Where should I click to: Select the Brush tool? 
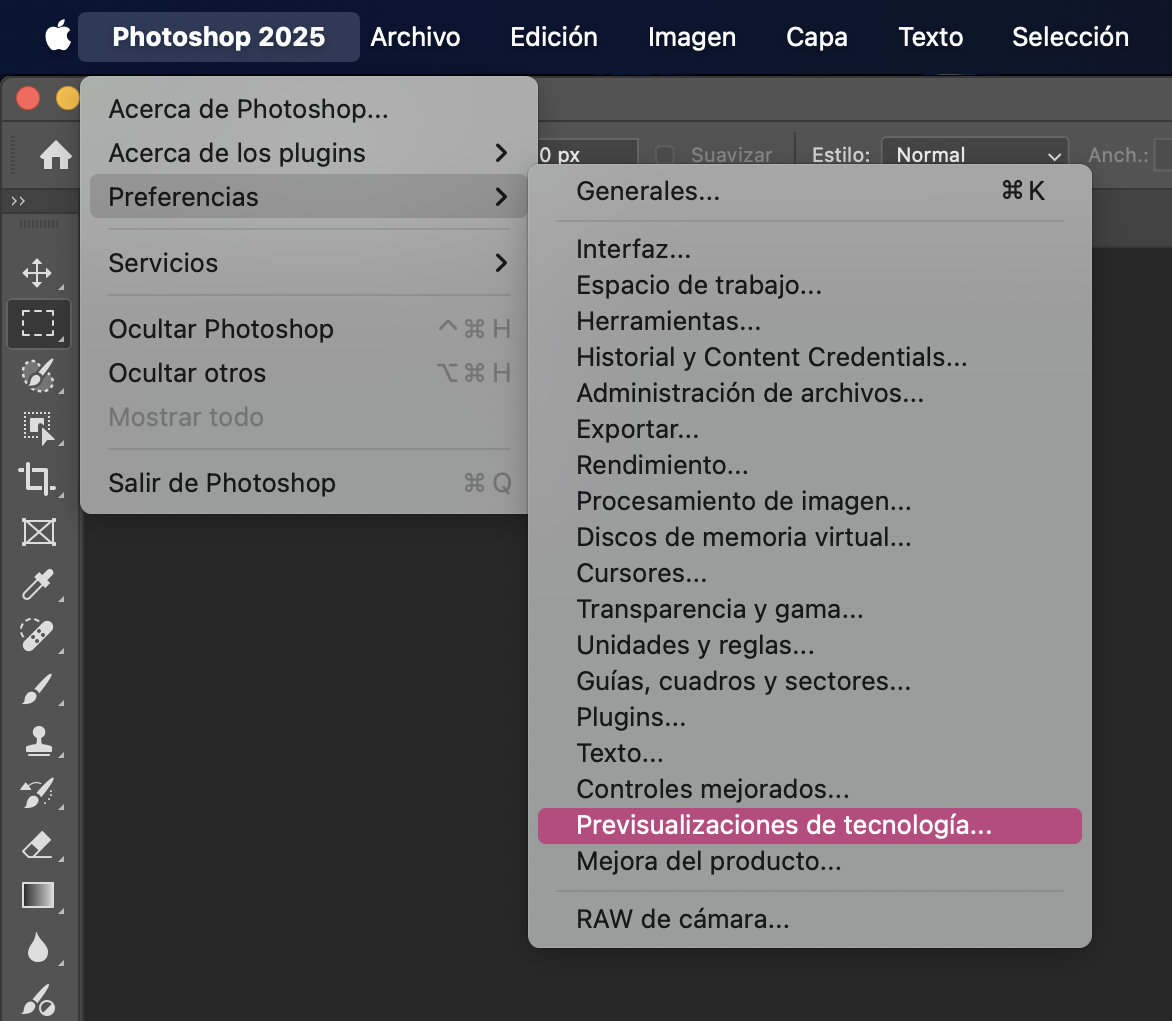37,689
